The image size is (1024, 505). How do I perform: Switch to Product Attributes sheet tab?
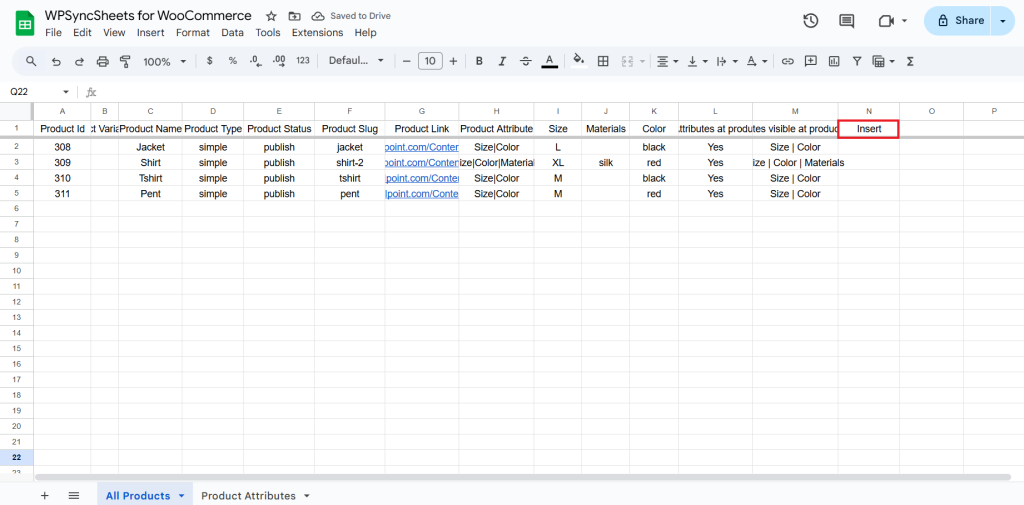click(248, 496)
